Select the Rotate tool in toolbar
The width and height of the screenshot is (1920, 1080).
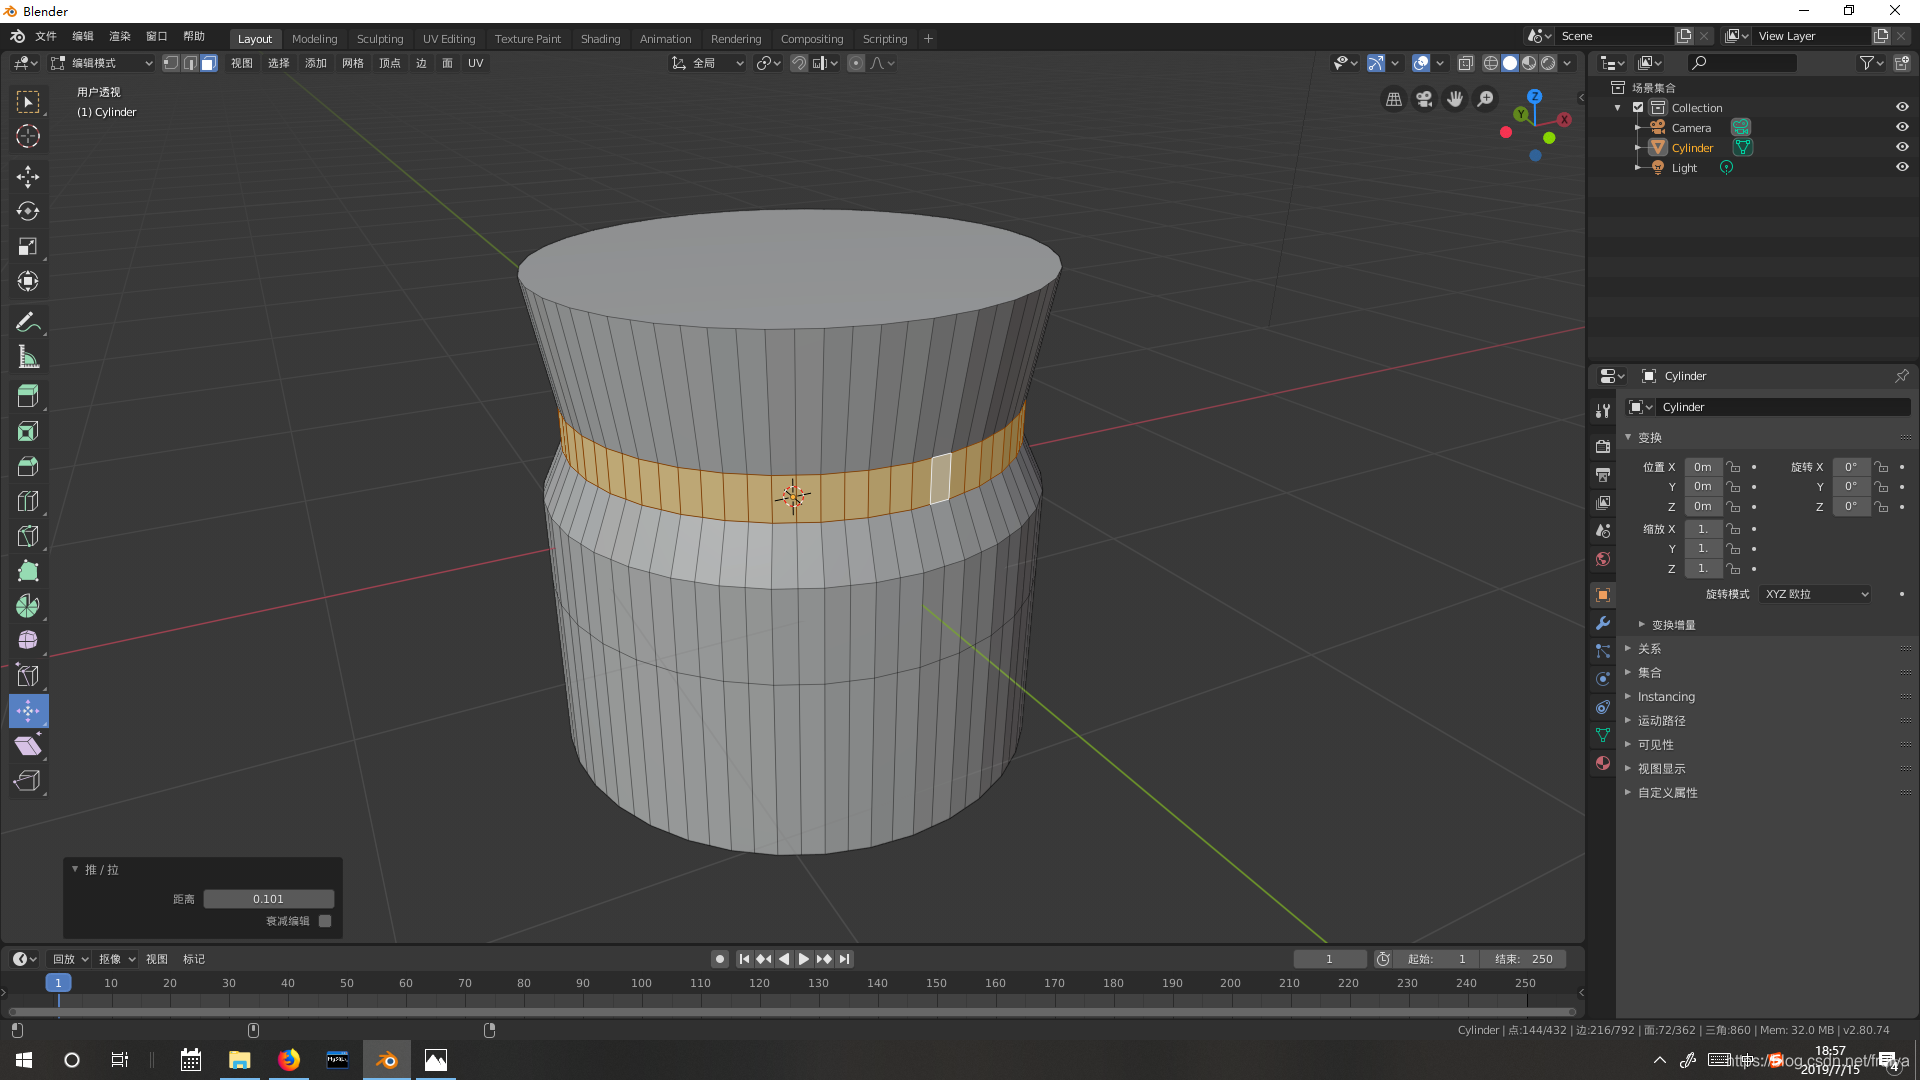pyautogui.click(x=28, y=211)
